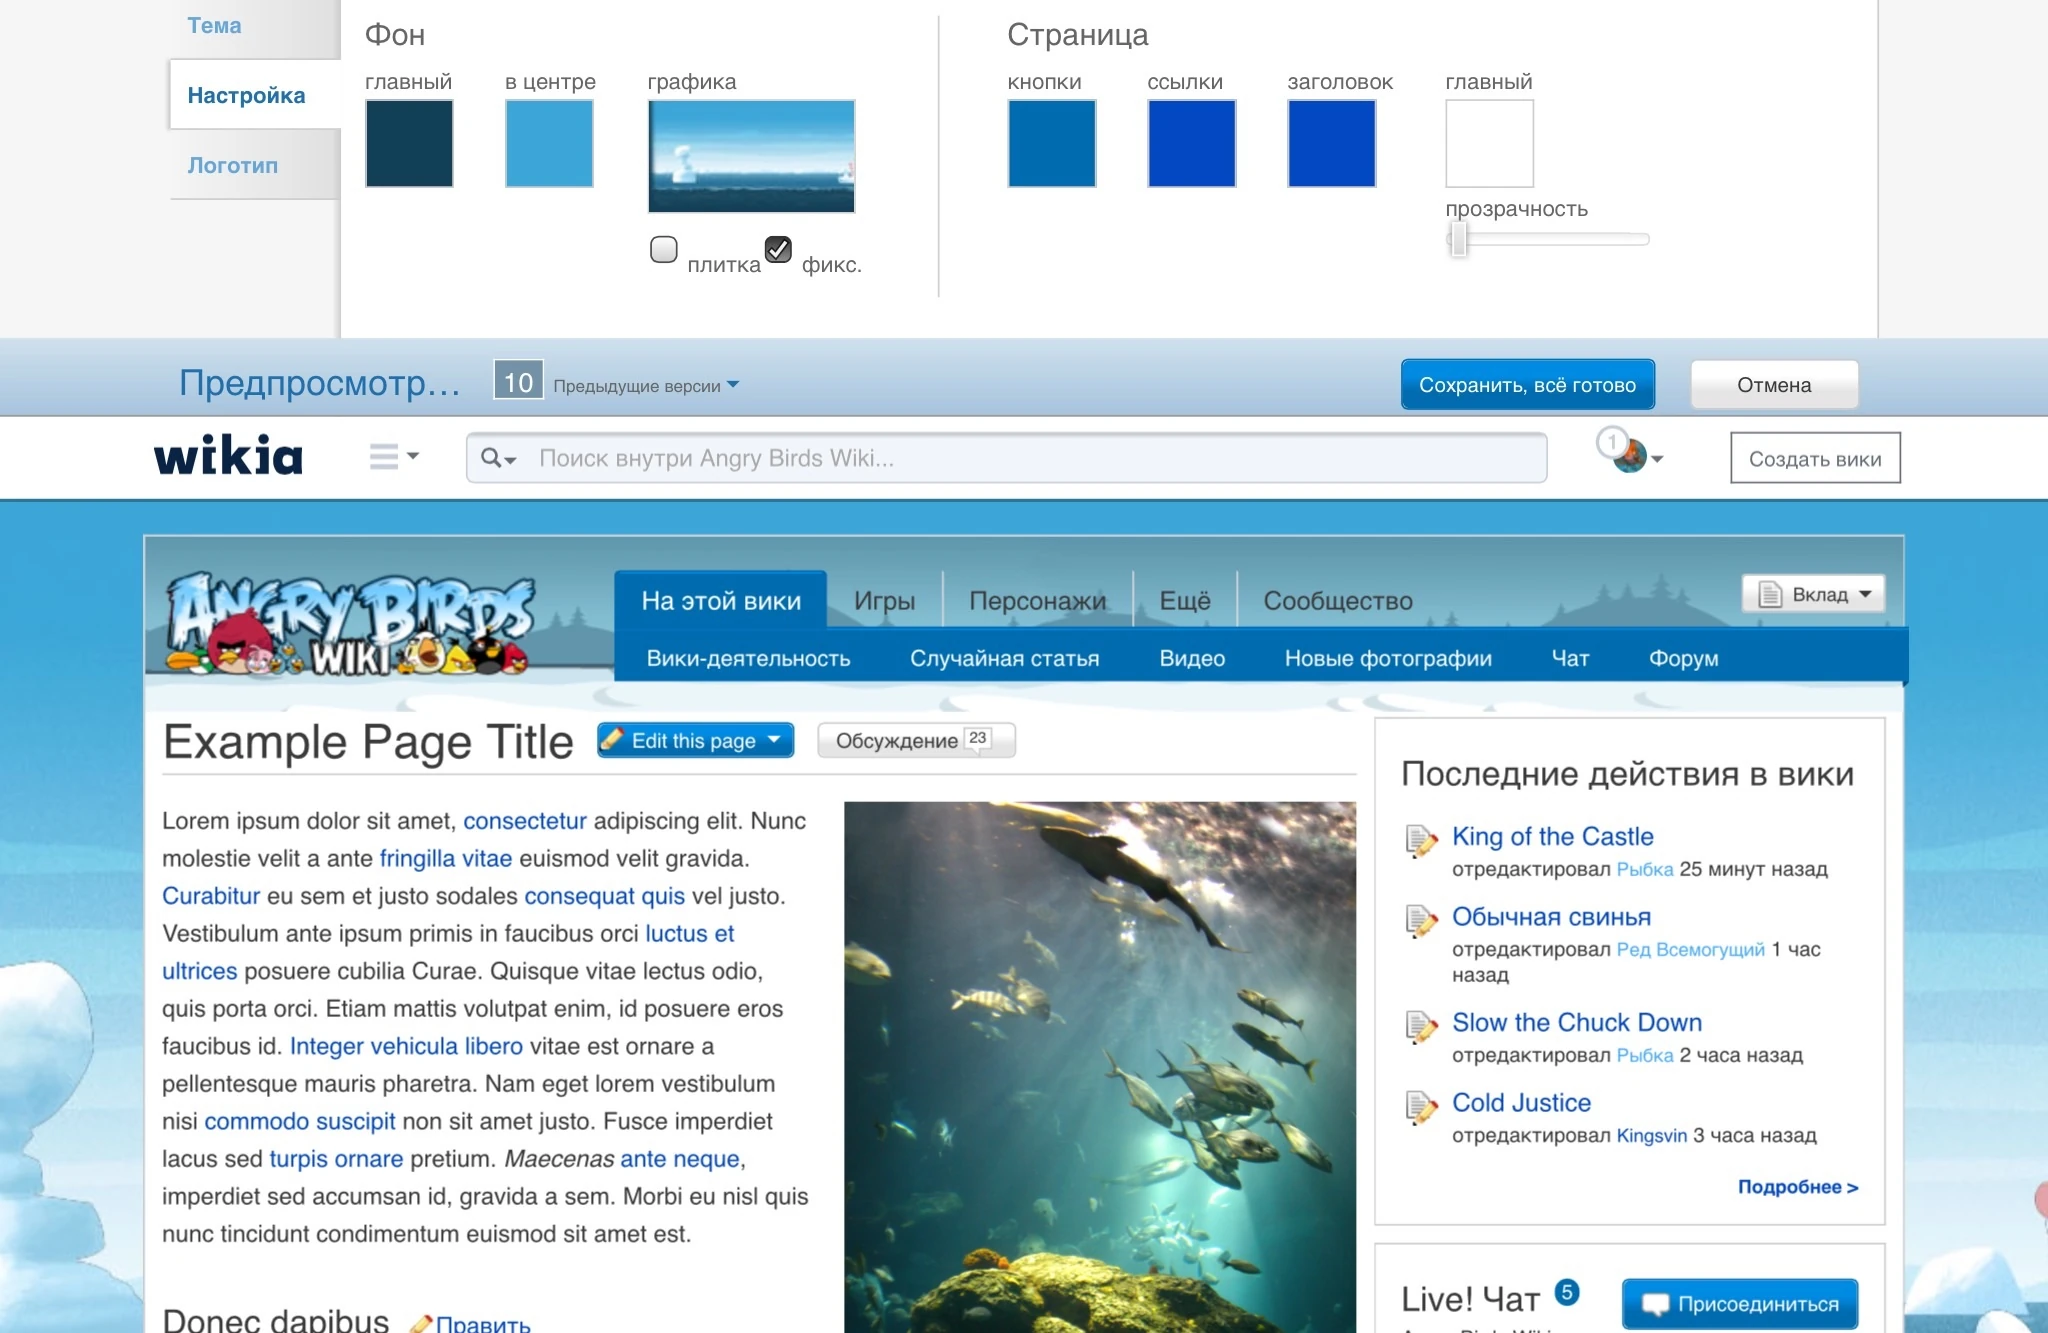
Task: Click the Live! Чат count badge
Action: tap(1567, 1292)
